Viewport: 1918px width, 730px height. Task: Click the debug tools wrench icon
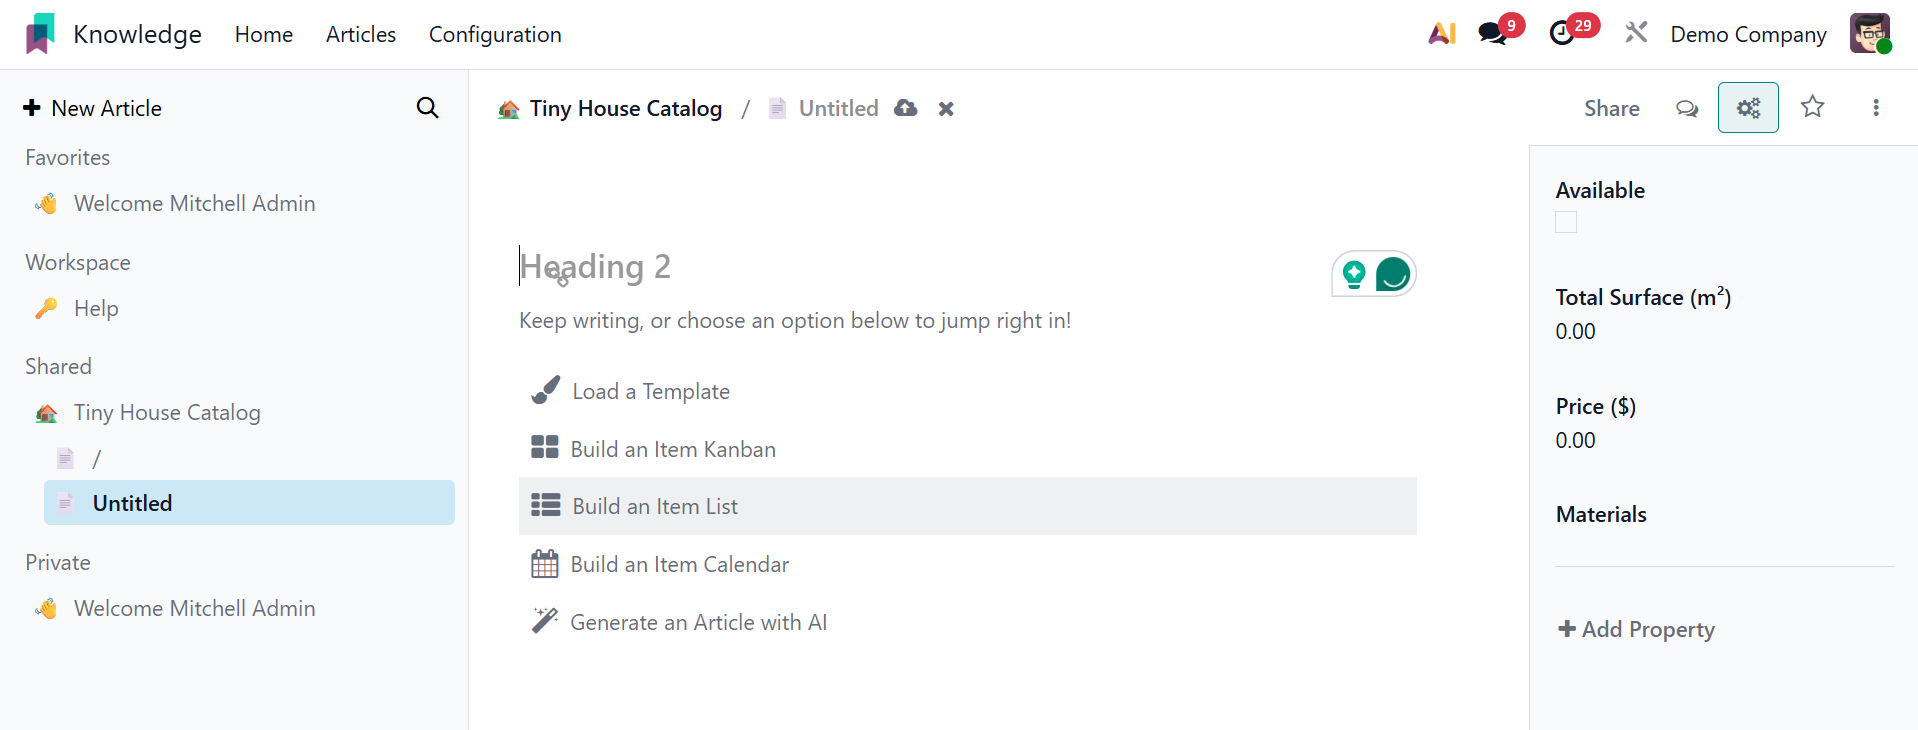pyautogui.click(x=1636, y=34)
